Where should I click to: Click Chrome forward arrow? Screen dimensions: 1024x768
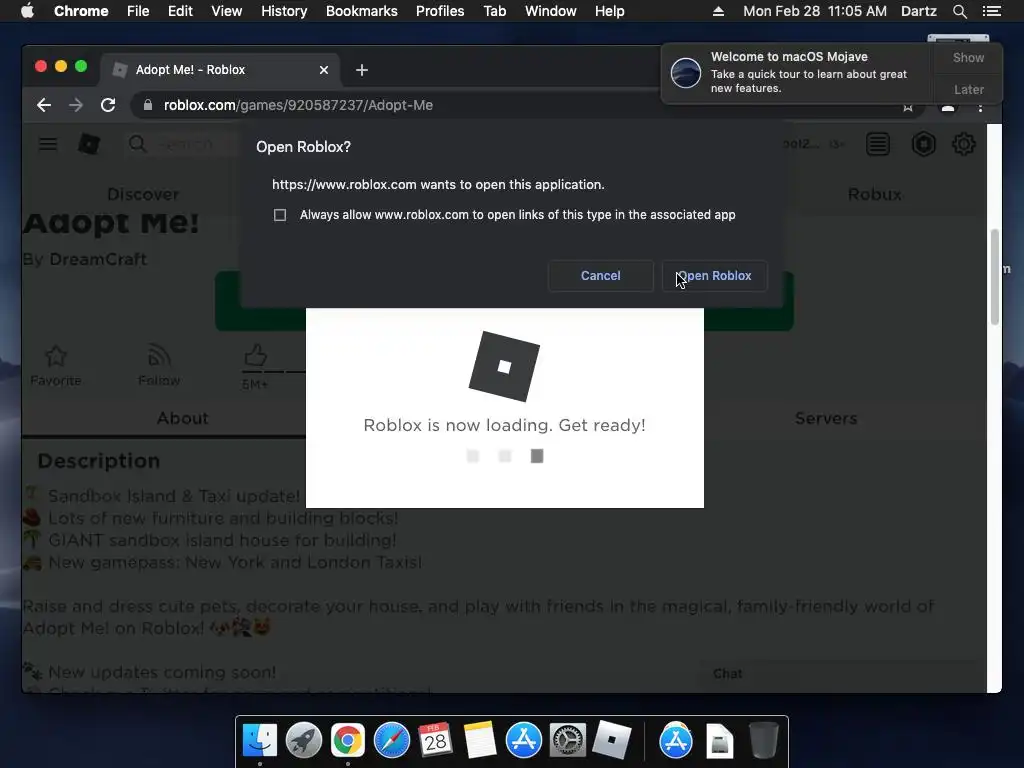76,105
